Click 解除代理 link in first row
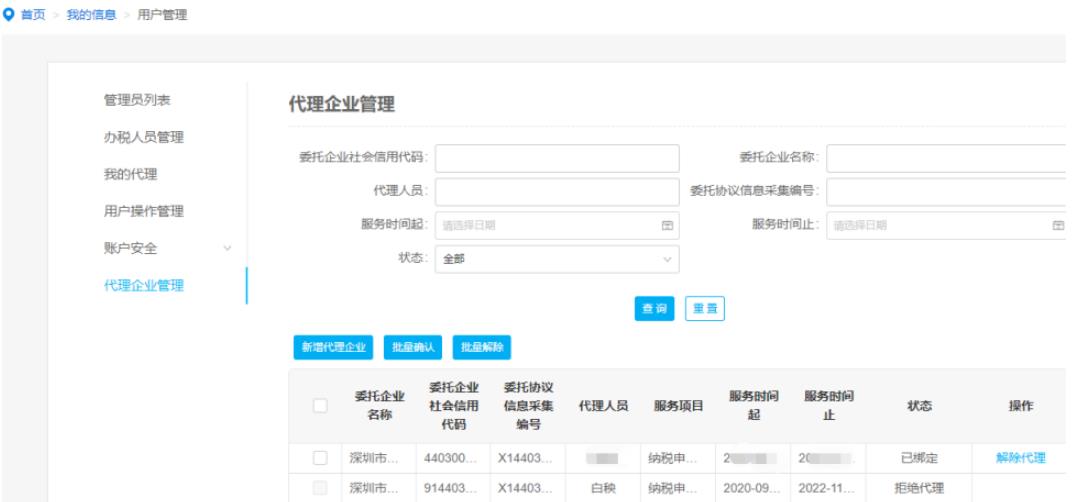Image resolution: width=1076 pixels, height=502 pixels. click(1020, 458)
